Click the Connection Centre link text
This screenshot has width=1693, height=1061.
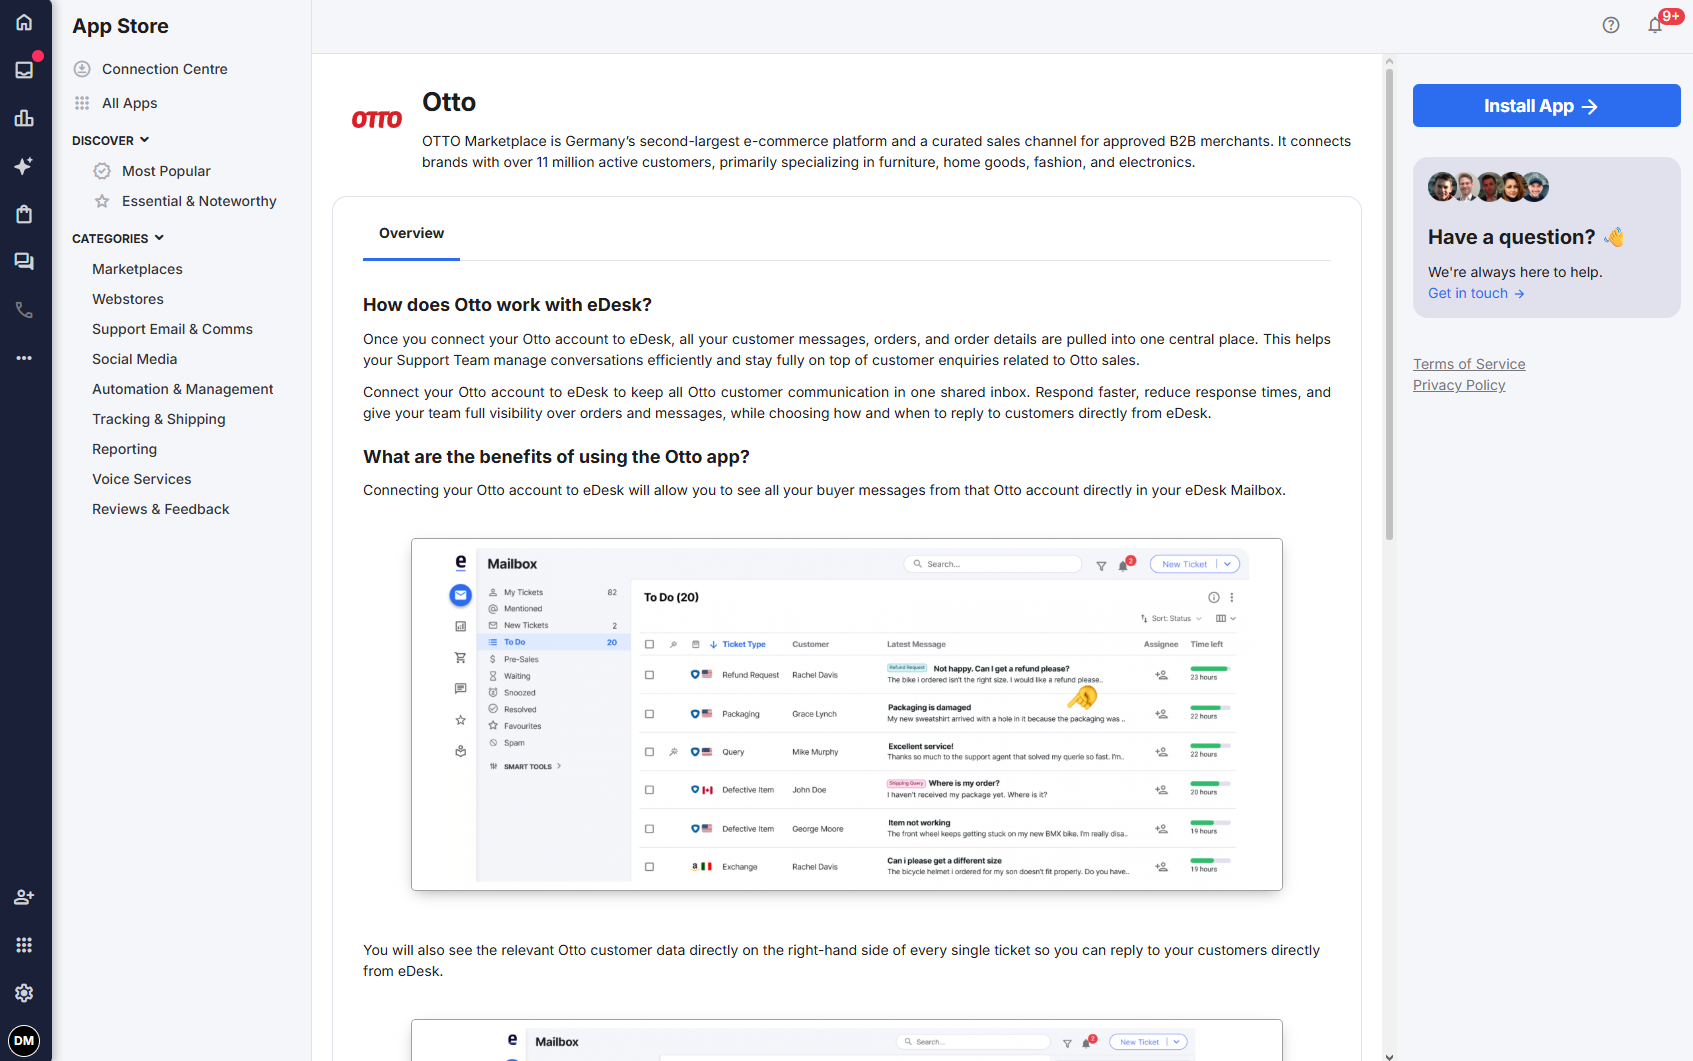coord(165,69)
